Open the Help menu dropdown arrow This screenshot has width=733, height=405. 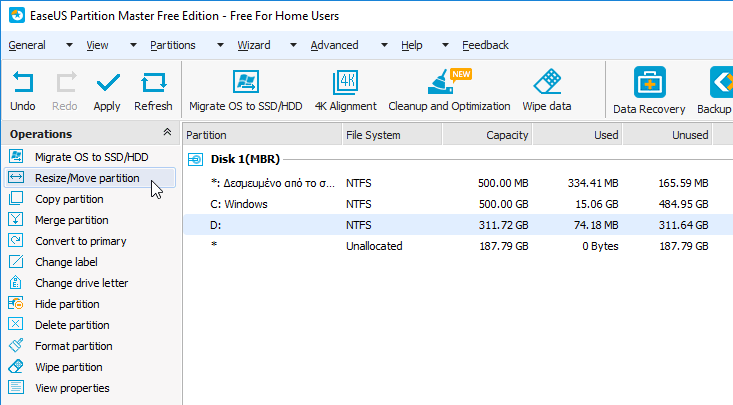[446, 45]
